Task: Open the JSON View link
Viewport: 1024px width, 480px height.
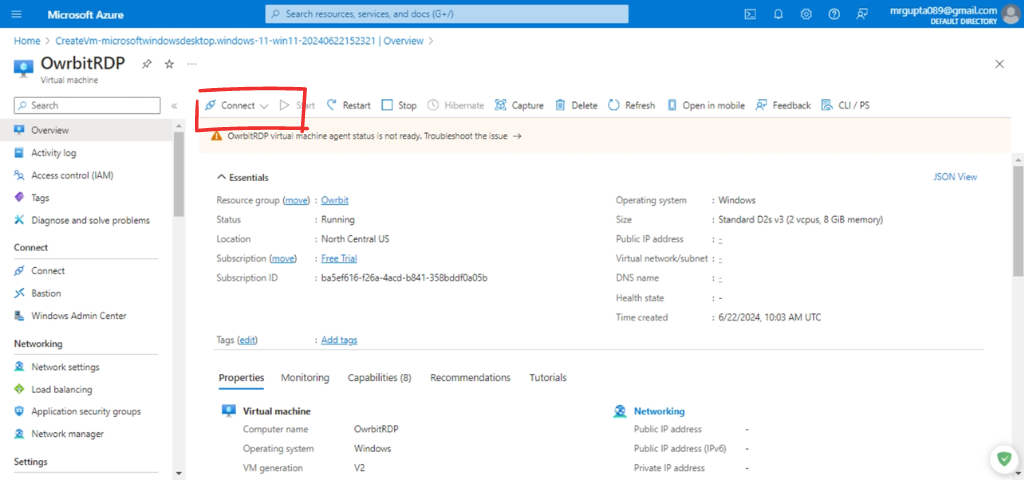Action: click(x=954, y=177)
